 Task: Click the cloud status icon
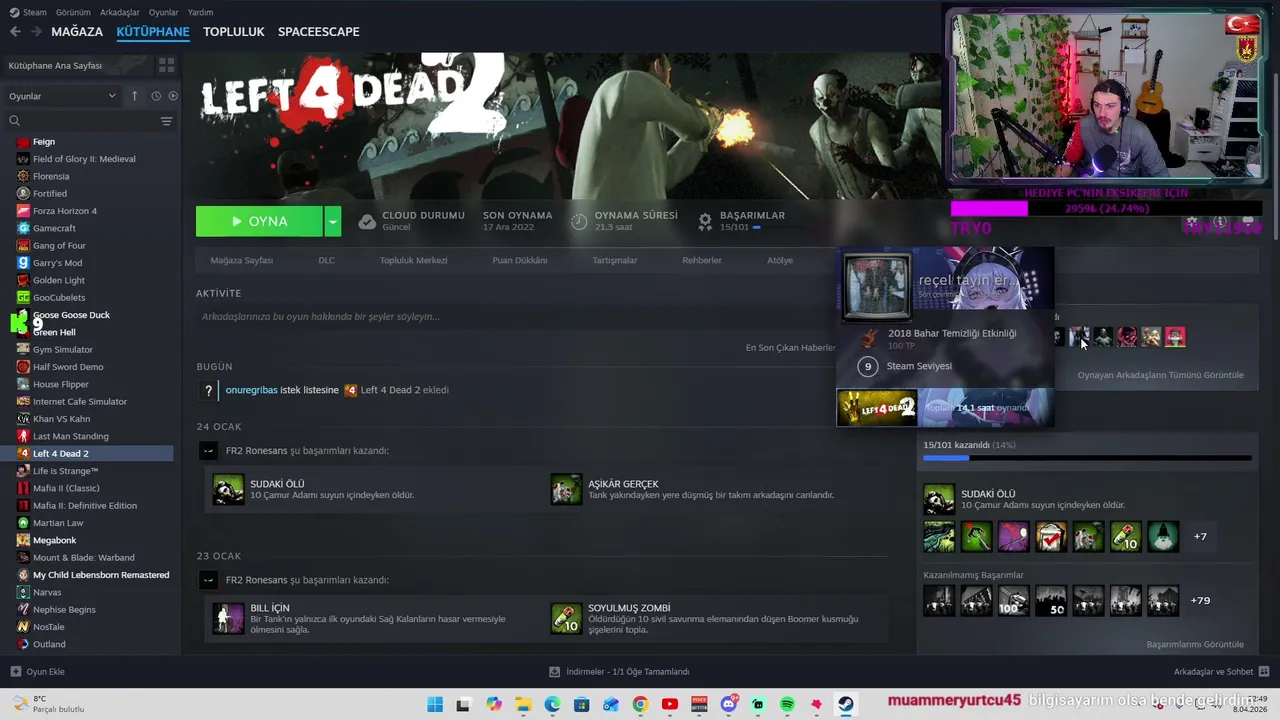pyautogui.click(x=367, y=221)
